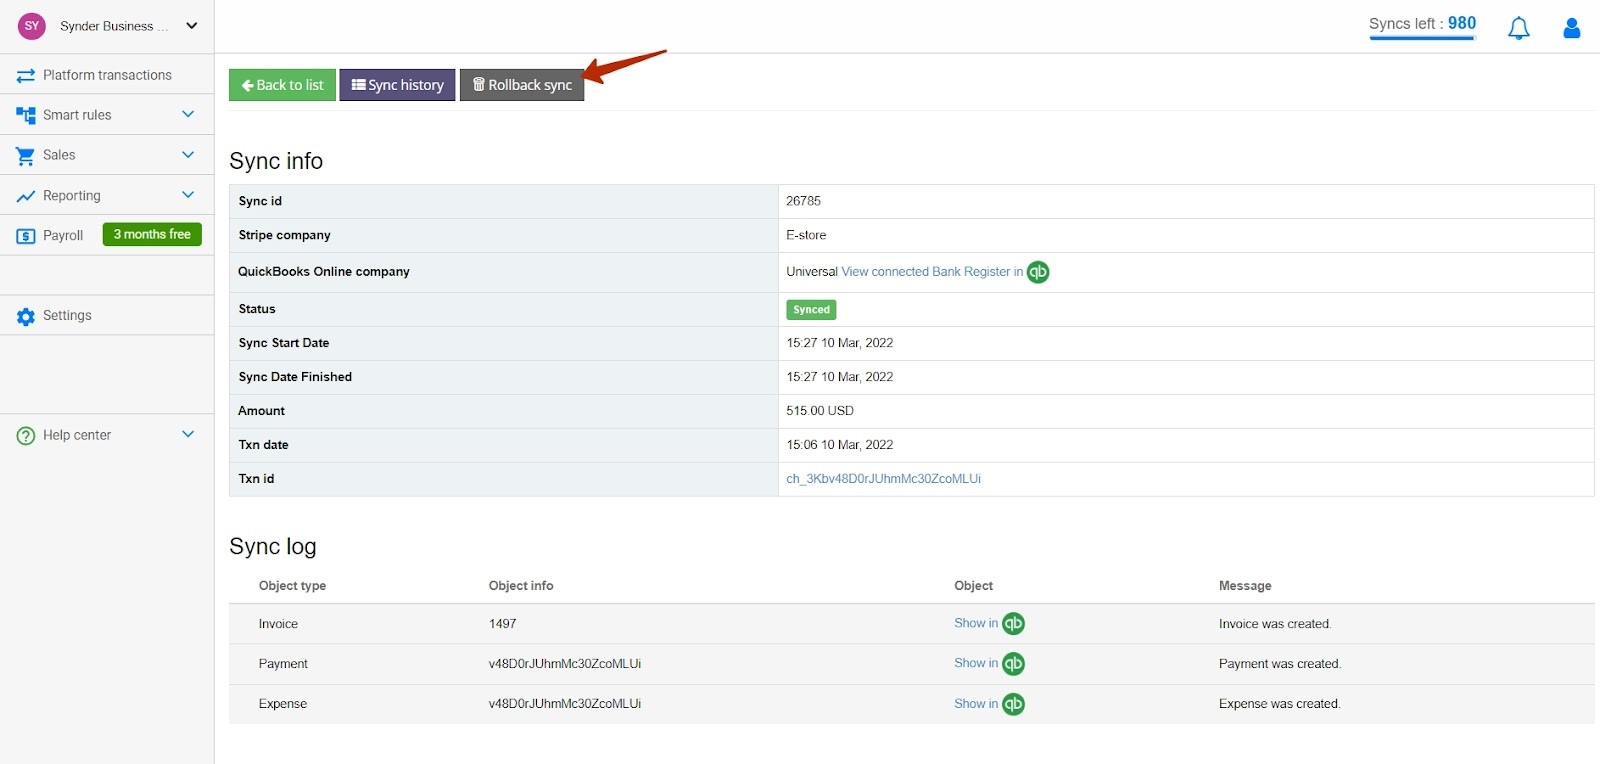Select the amount 515.00 USD

click(x=820, y=411)
